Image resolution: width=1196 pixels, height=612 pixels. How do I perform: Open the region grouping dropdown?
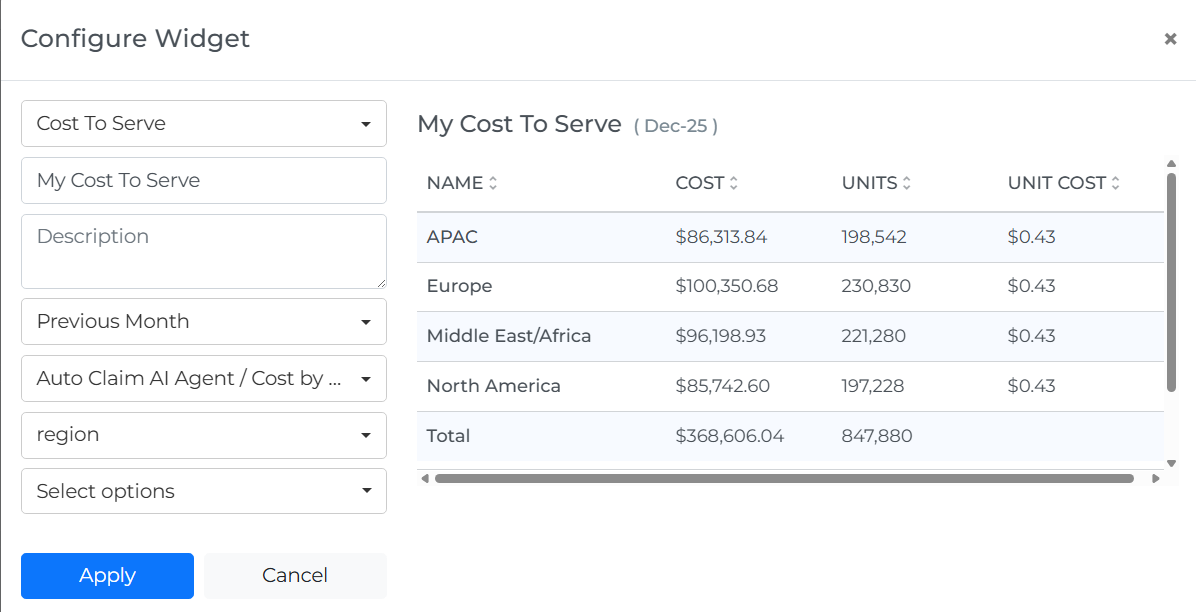point(203,435)
